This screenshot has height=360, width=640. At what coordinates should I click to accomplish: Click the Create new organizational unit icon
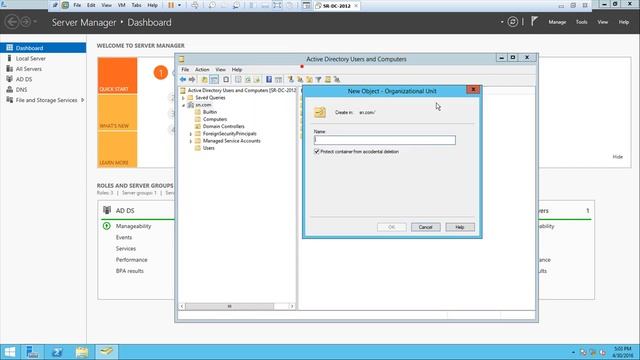[x=309, y=80]
